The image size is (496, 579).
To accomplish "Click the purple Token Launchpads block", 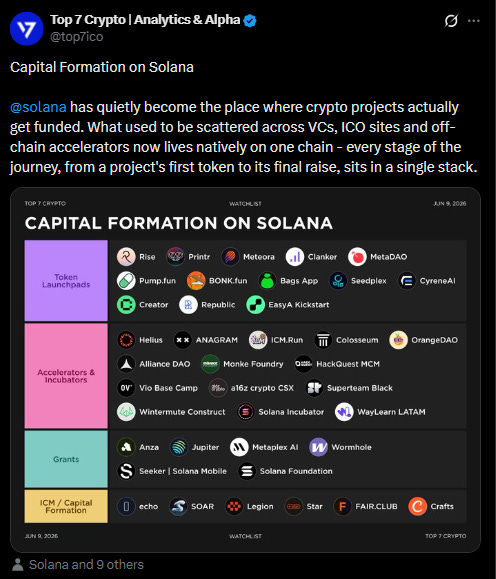I will click(x=66, y=281).
